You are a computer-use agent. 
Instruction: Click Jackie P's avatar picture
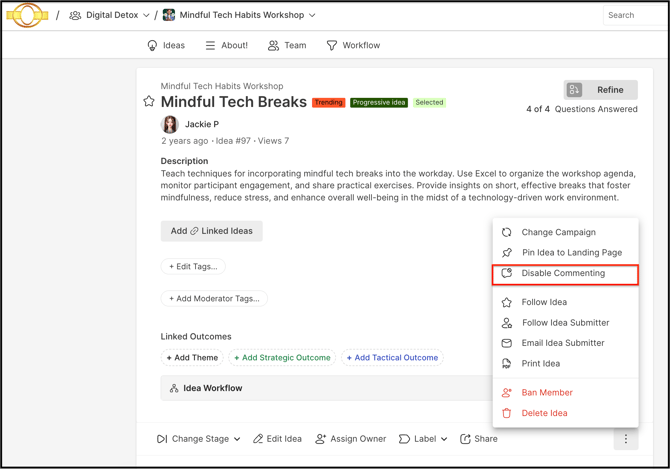pyautogui.click(x=170, y=124)
